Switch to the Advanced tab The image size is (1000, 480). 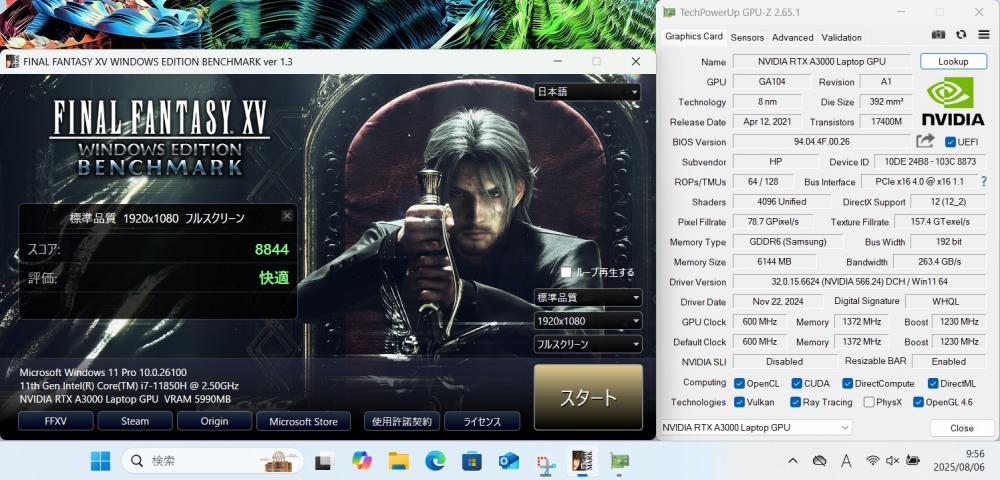[792, 37]
